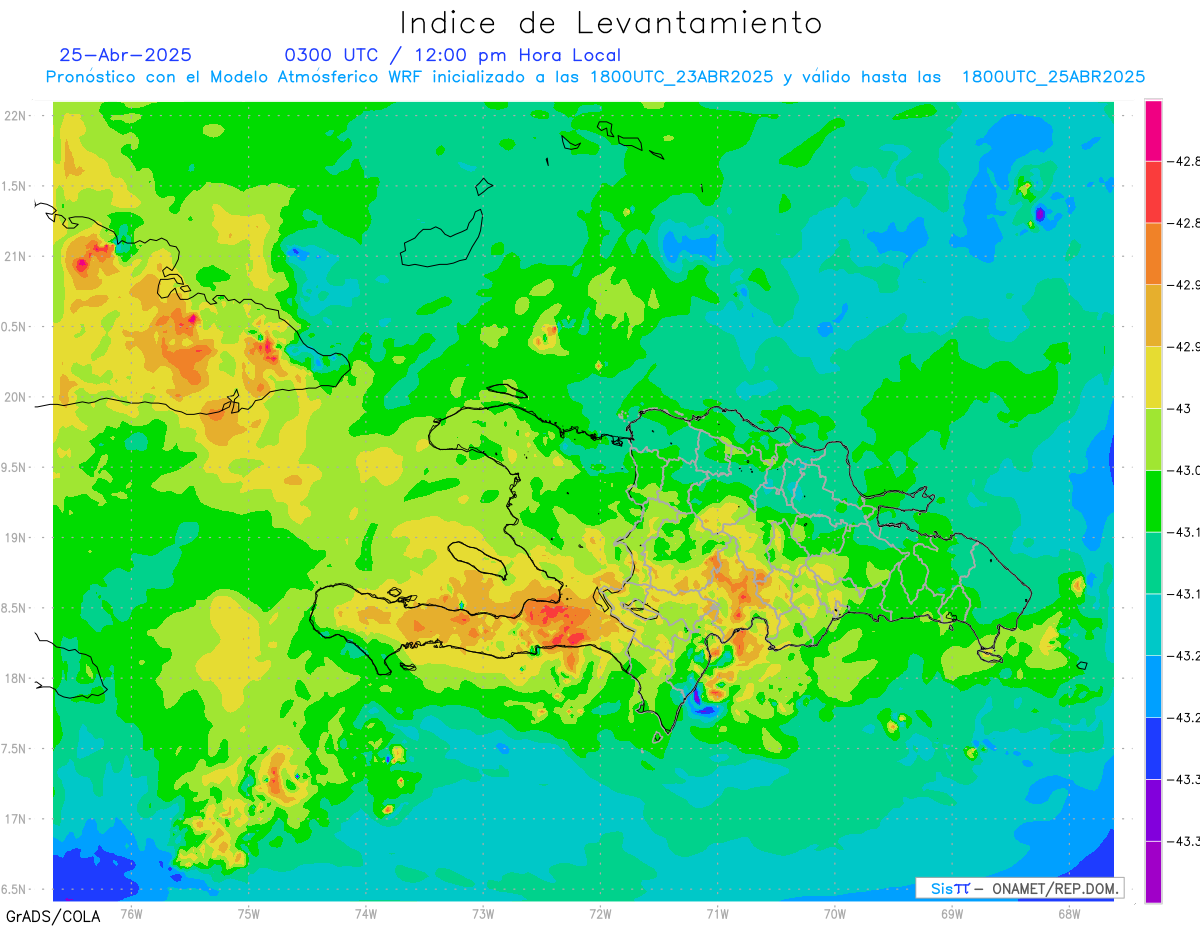This screenshot has width=1200, height=927.
Task: Click the "69W" longitude label
Action: pyautogui.click(x=952, y=913)
